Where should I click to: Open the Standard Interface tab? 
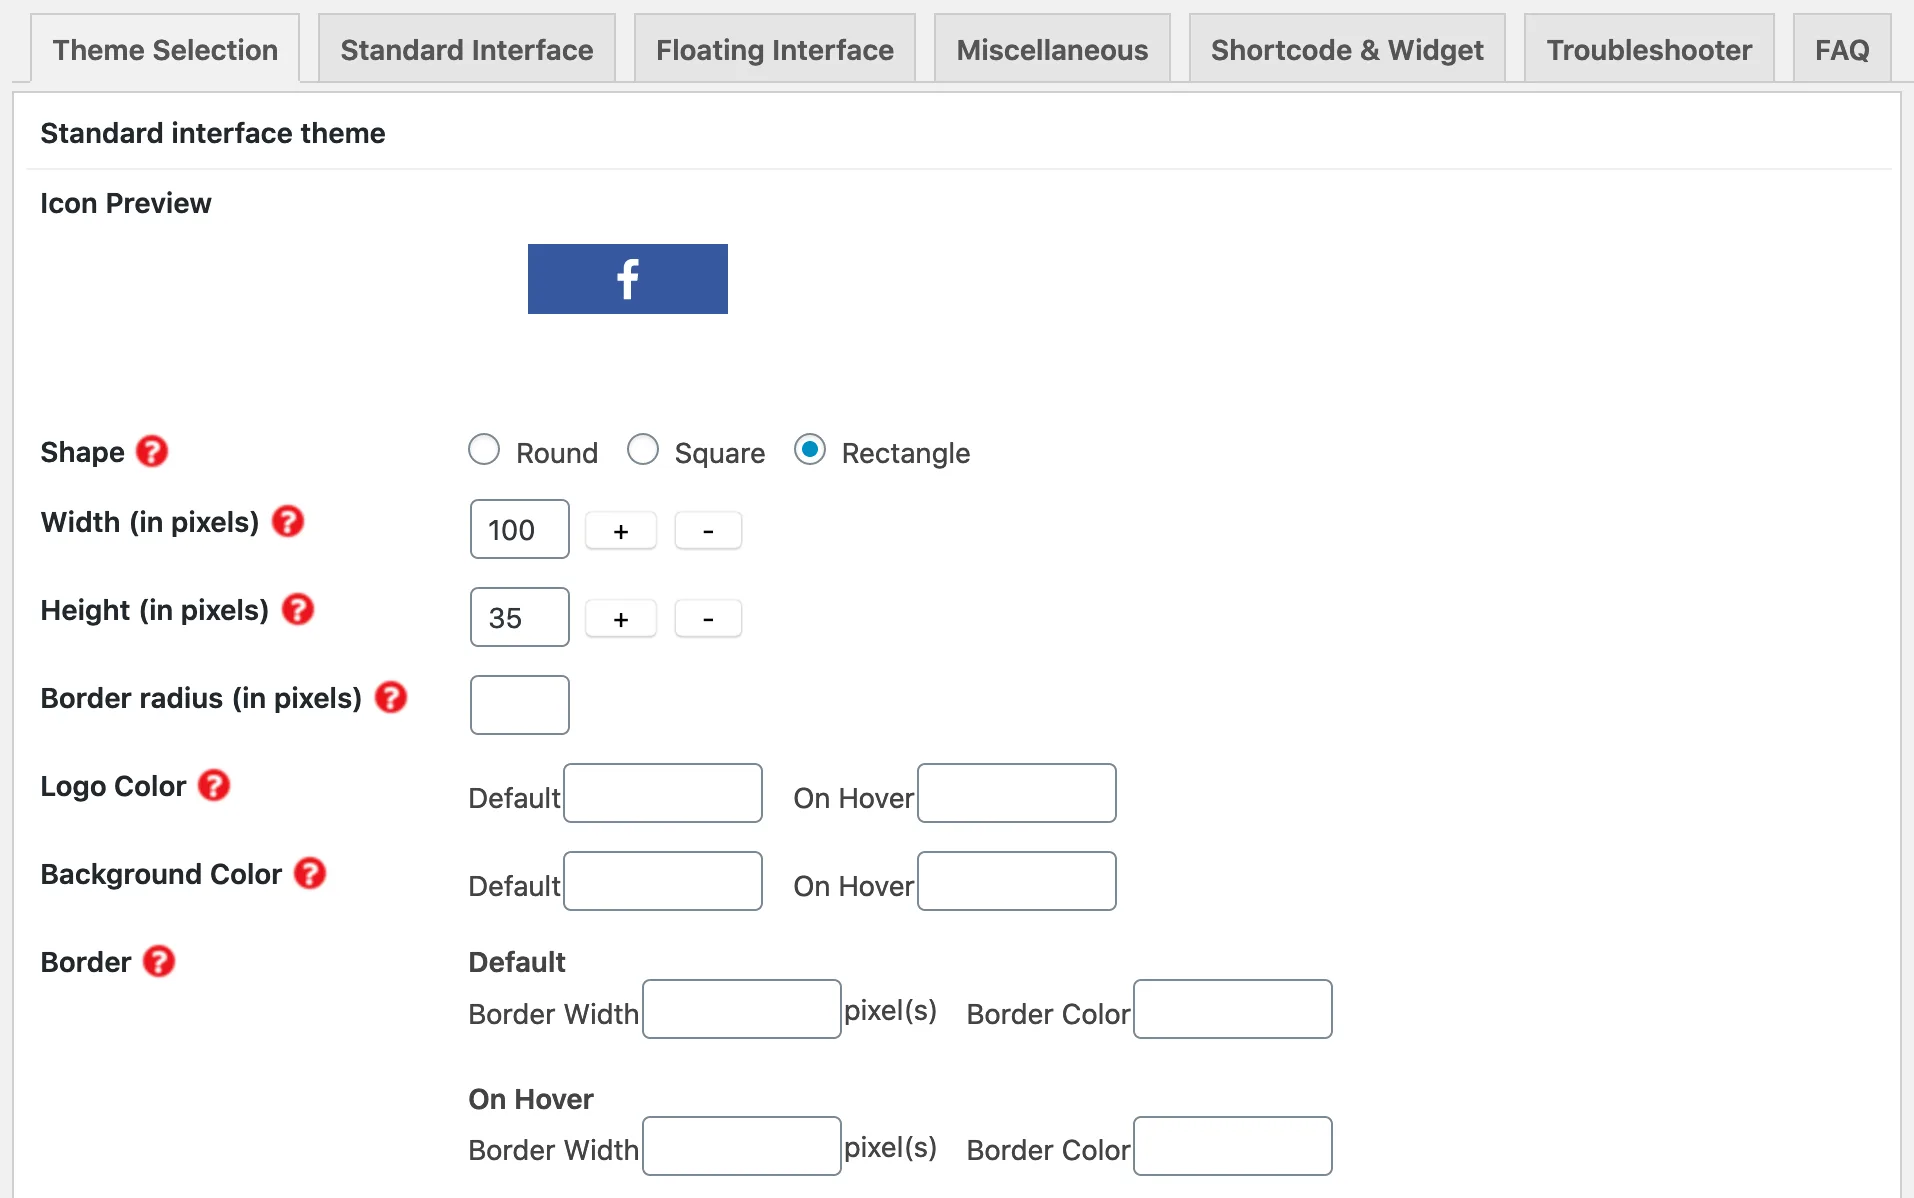467,49
